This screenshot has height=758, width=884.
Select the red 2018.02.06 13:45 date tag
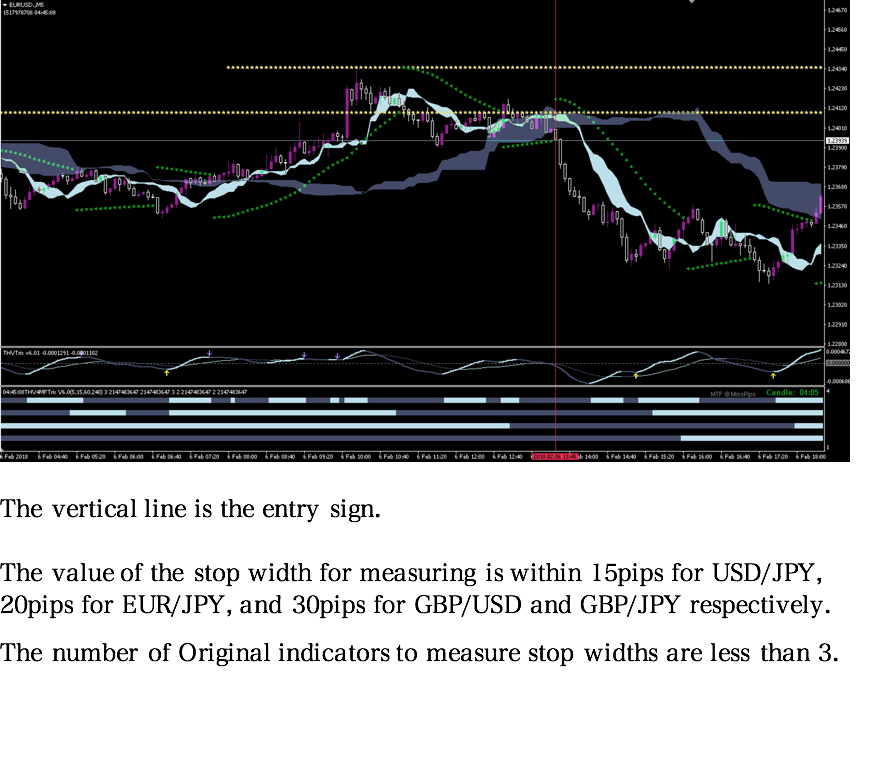click(x=555, y=456)
